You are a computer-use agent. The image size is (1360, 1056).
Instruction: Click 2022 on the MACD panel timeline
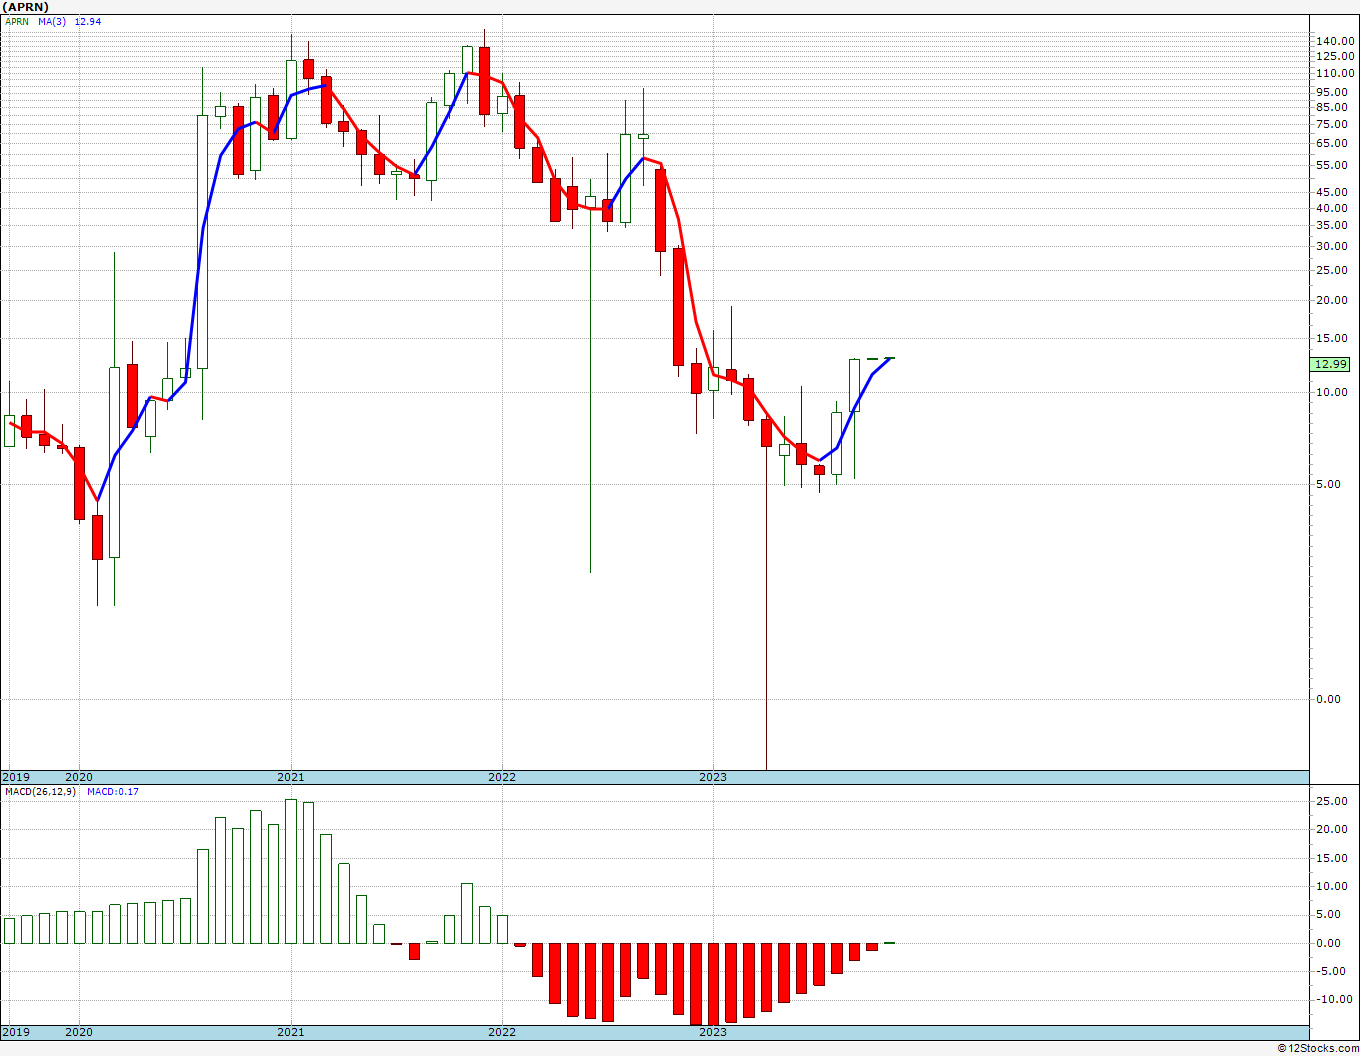(x=502, y=1032)
